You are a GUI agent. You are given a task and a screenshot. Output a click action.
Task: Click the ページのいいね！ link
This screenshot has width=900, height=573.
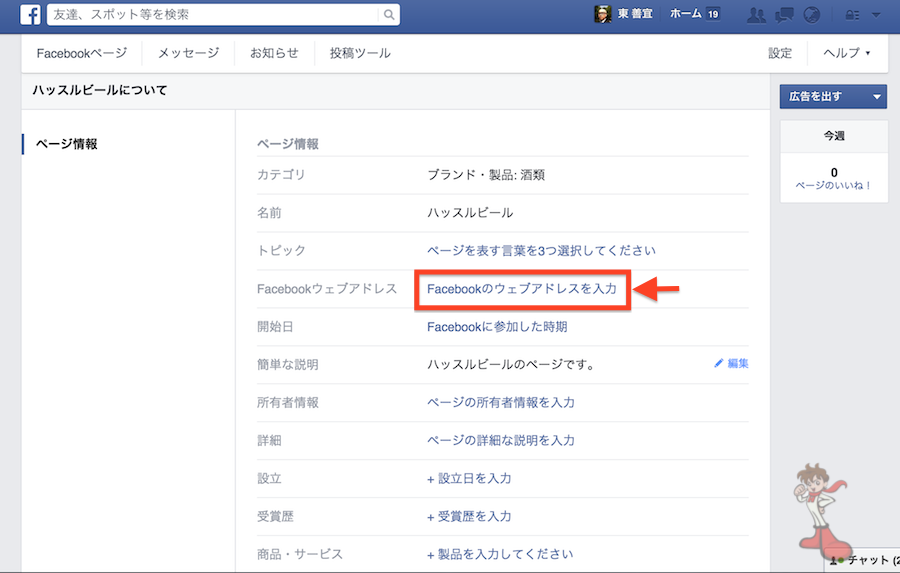click(x=833, y=185)
